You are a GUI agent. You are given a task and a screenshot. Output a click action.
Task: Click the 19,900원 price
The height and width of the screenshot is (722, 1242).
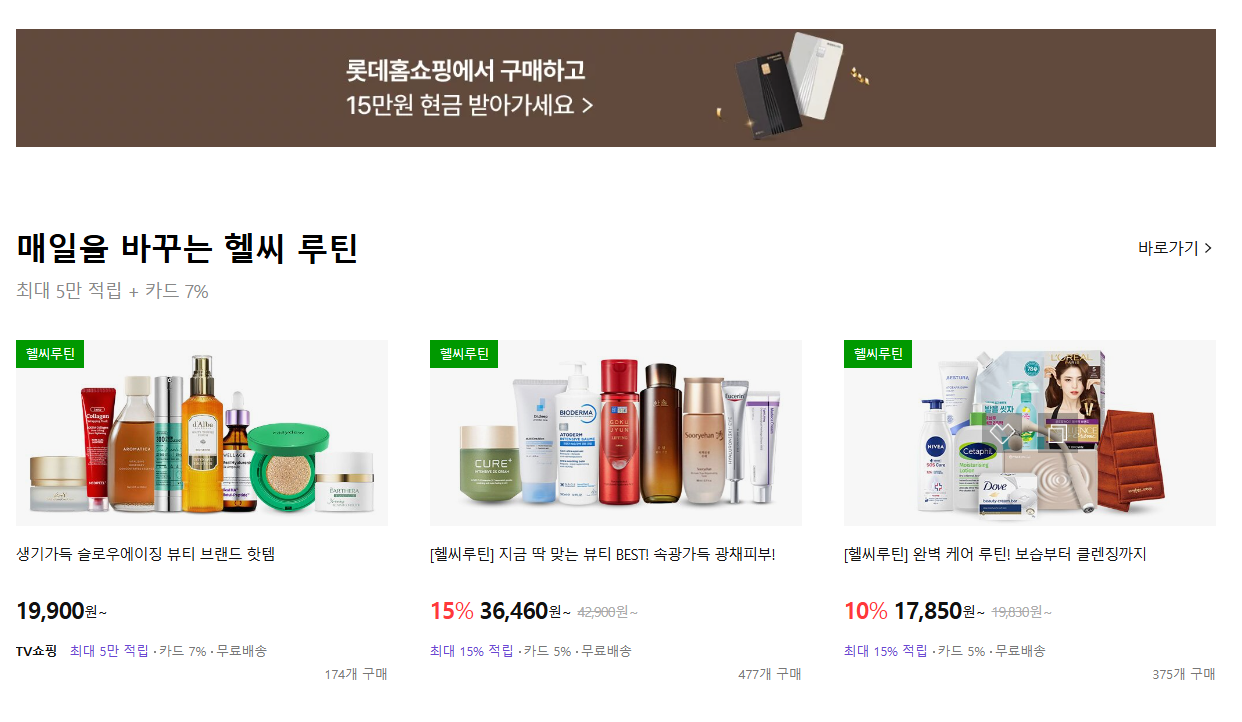tap(61, 610)
